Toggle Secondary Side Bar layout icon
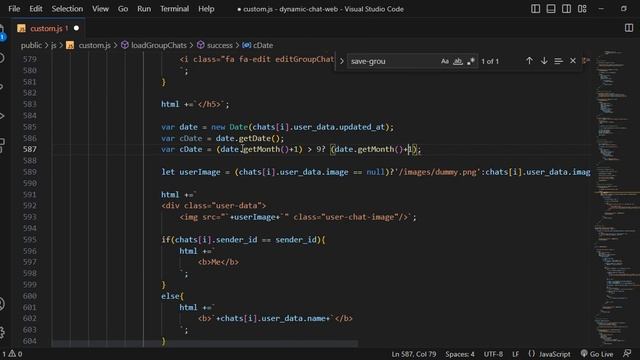Image resolution: width=640 pixels, height=360 pixels. pos(567,9)
